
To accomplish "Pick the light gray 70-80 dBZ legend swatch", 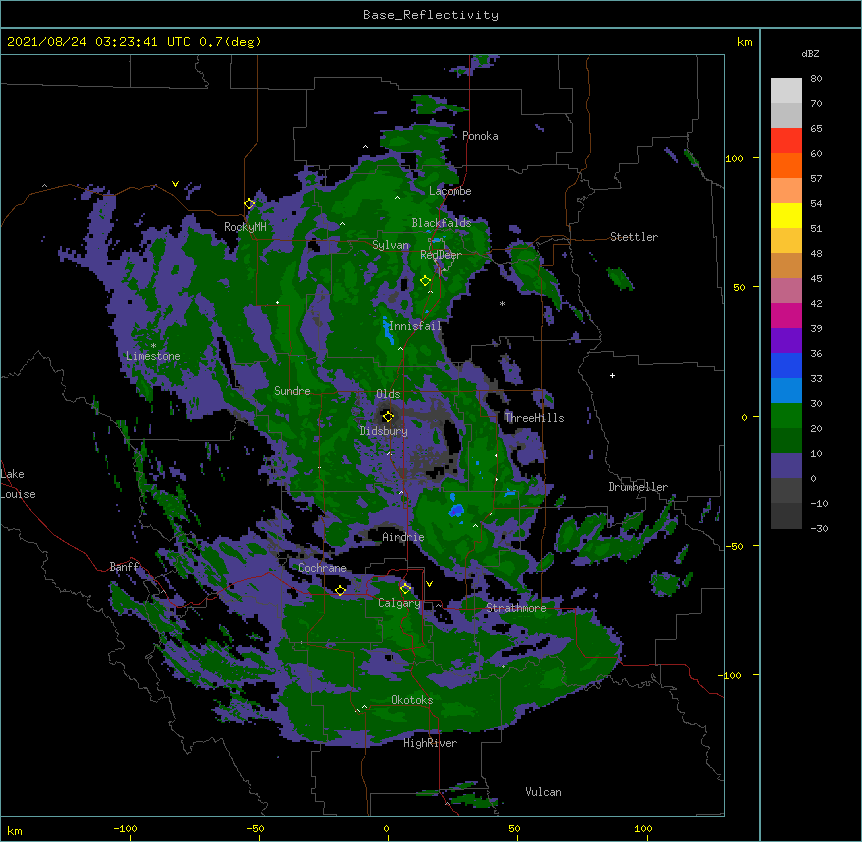I will click(x=786, y=90).
